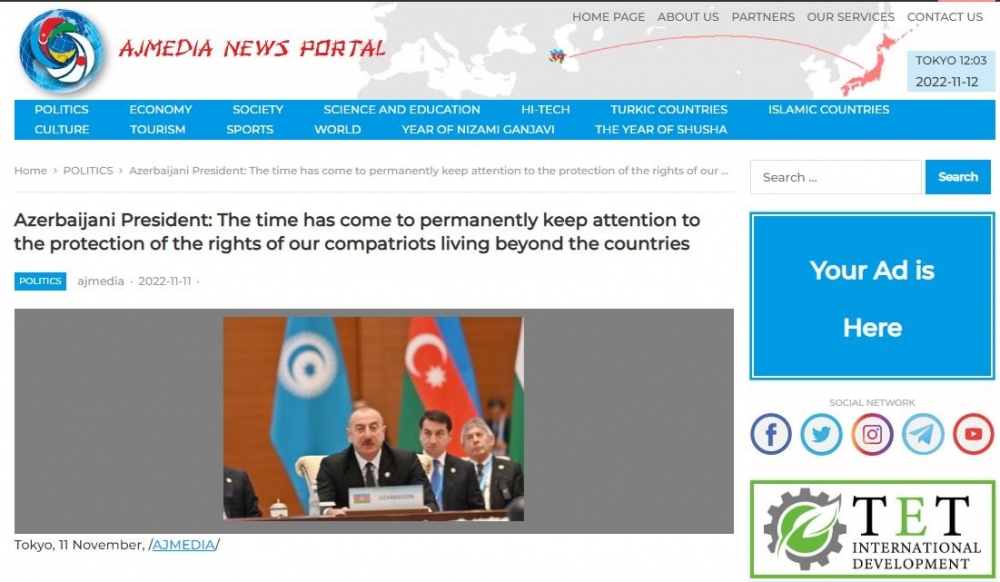Click the article photo thumbnail
This screenshot has height=582, width=1000.
click(373, 419)
